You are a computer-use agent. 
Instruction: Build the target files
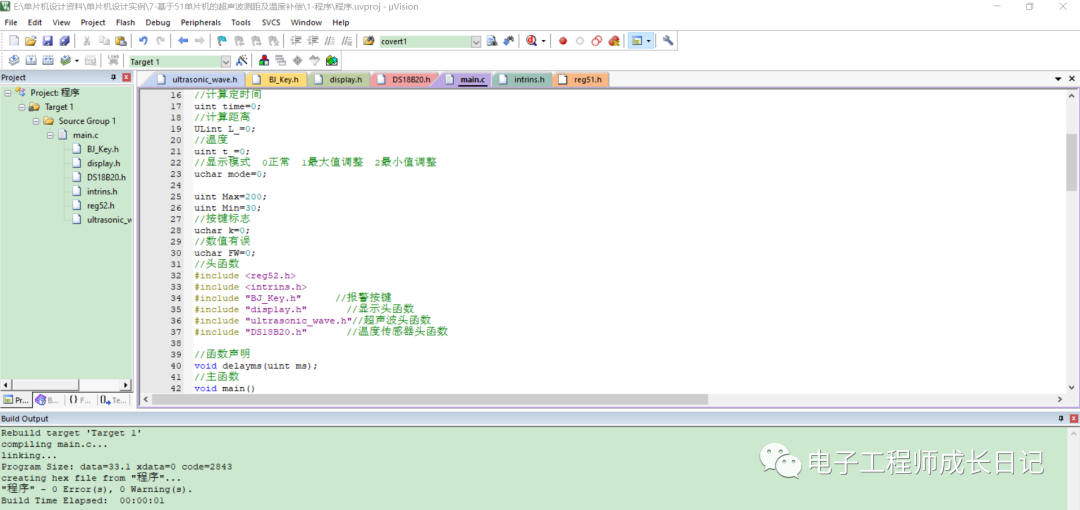coord(30,61)
